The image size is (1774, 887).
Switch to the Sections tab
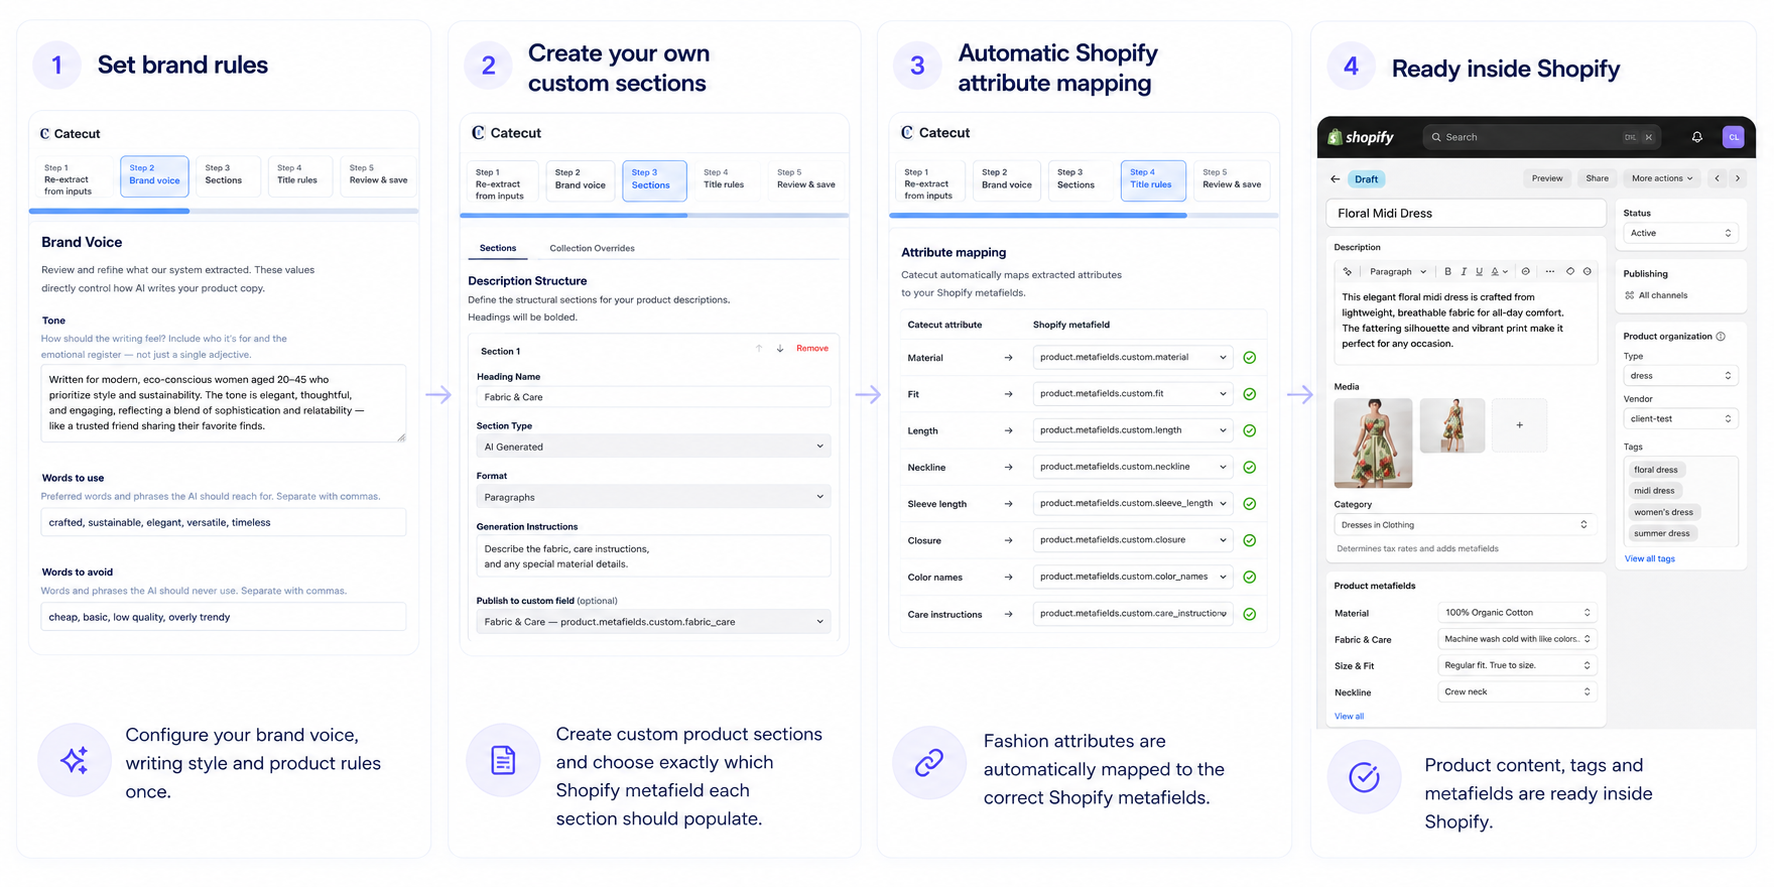pos(498,248)
